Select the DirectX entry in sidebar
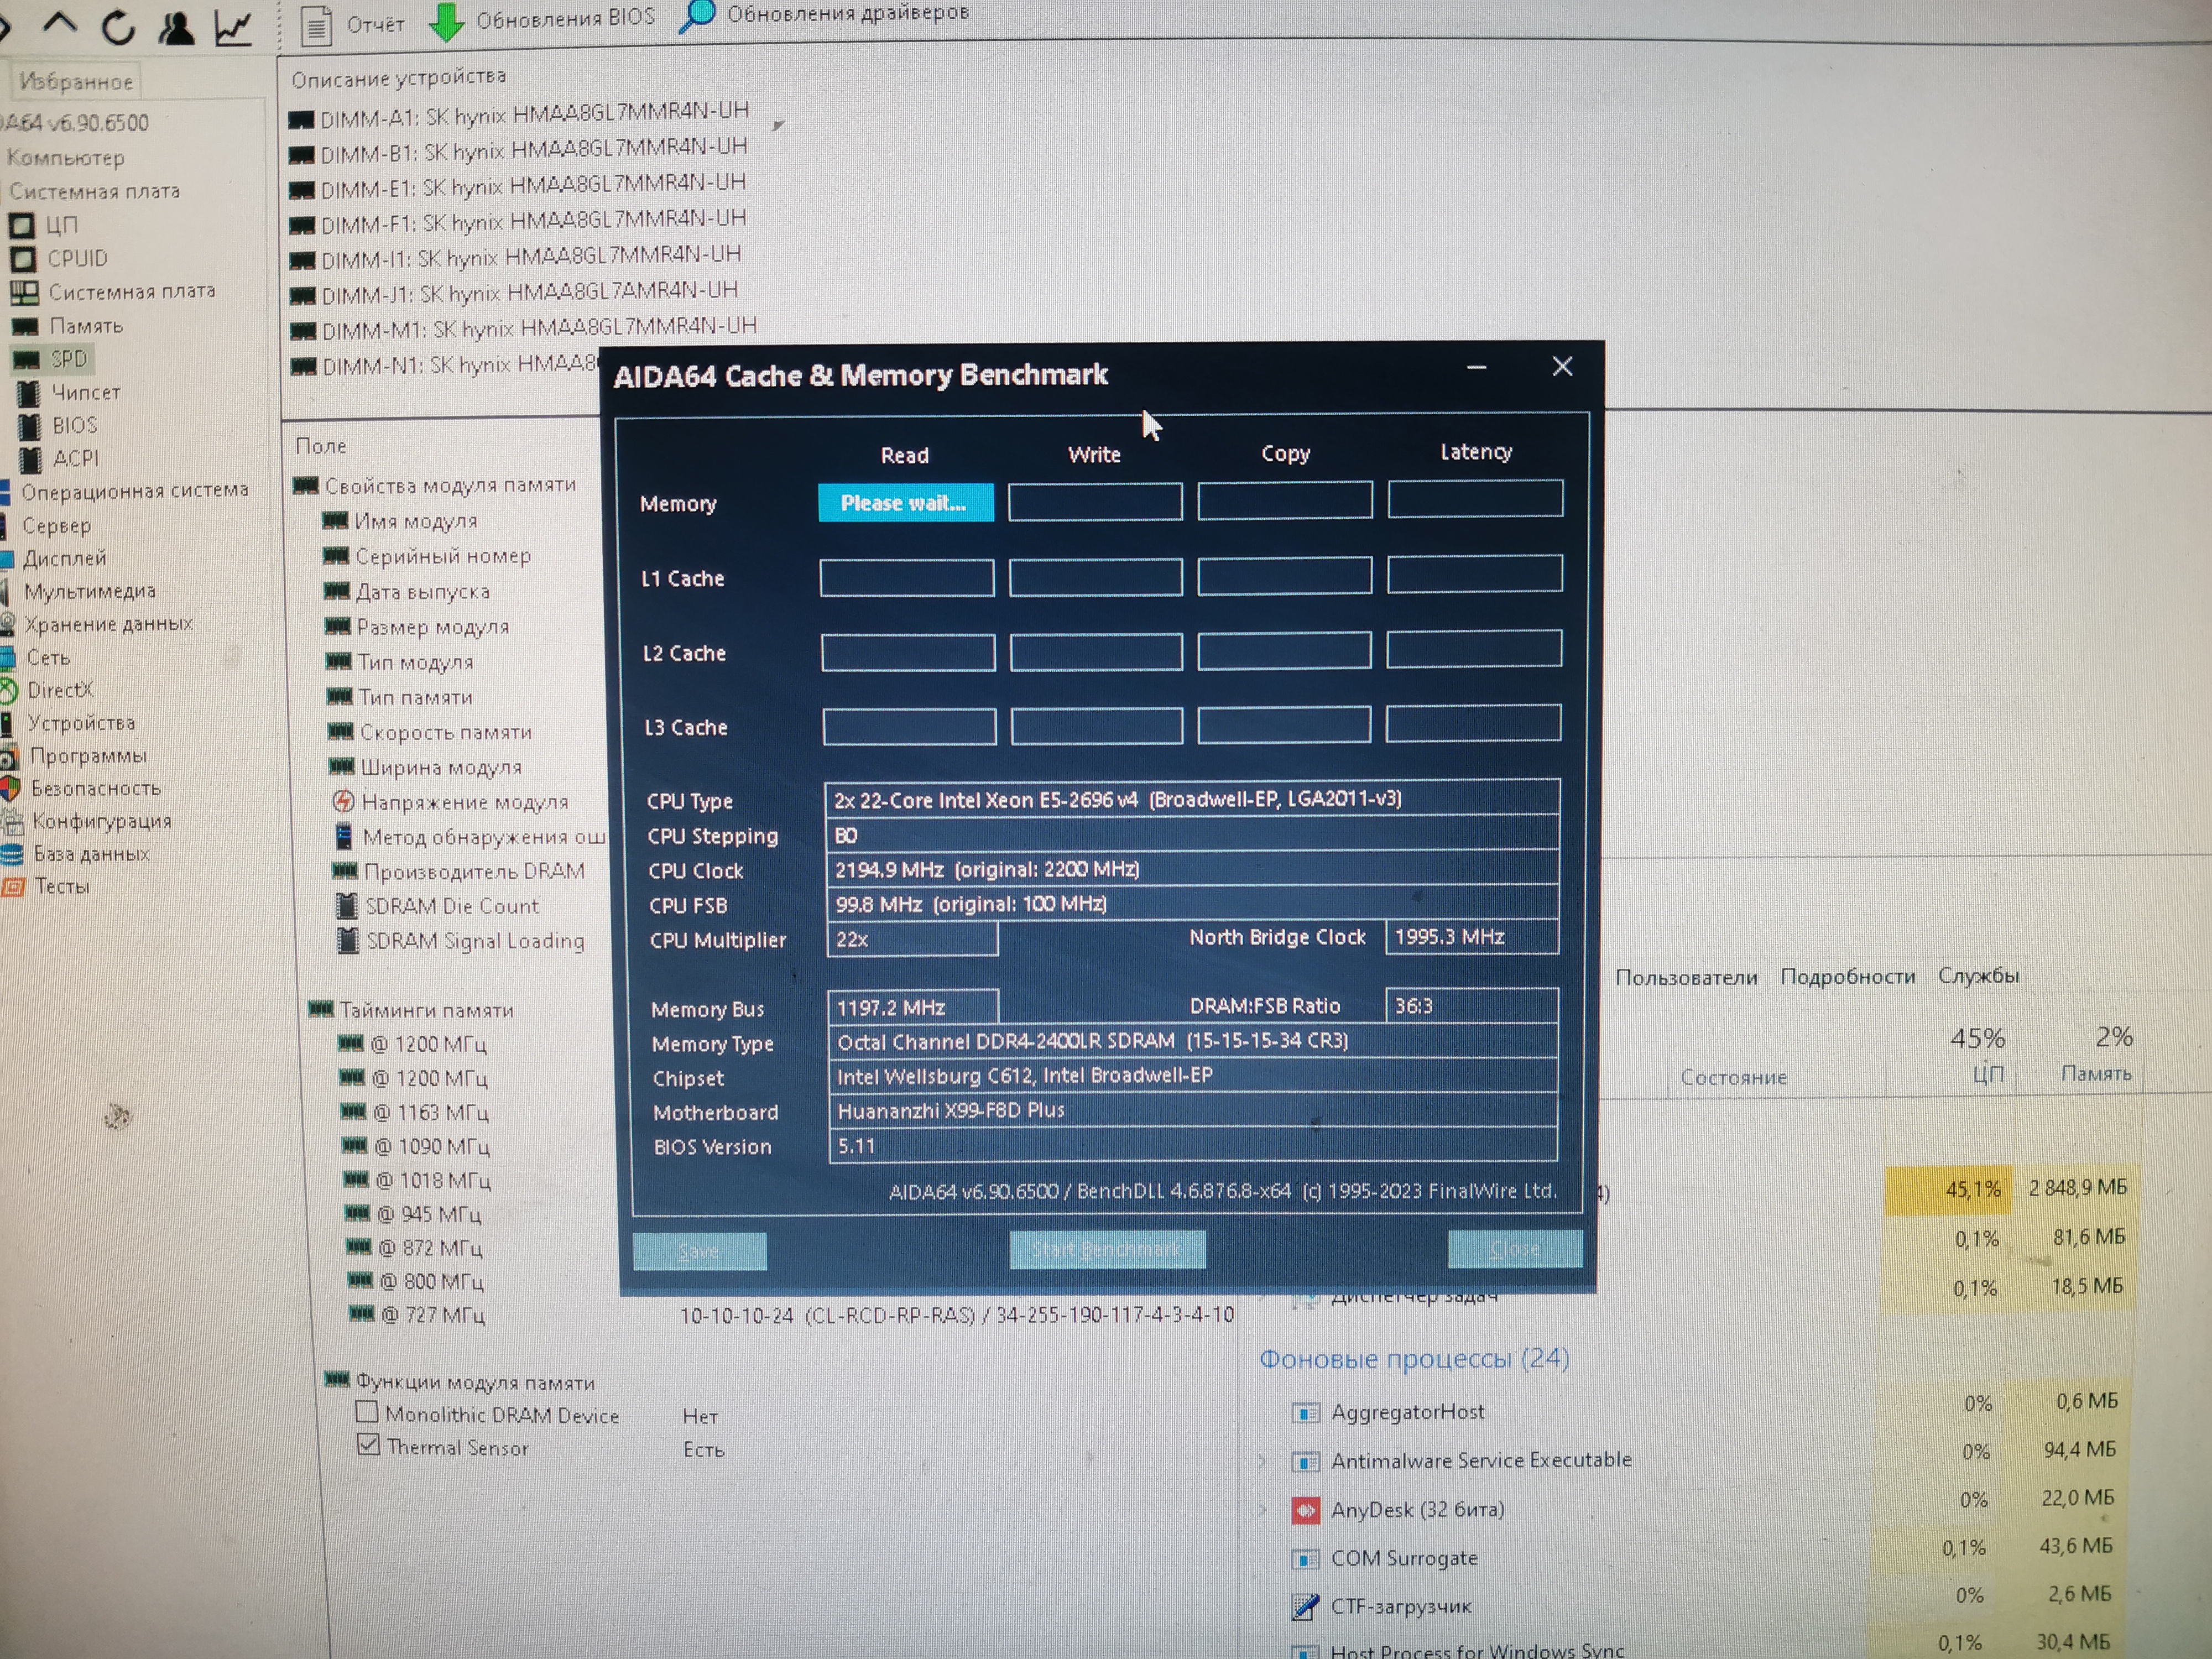The width and height of the screenshot is (2212, 1659). click(x=60, y=690)
